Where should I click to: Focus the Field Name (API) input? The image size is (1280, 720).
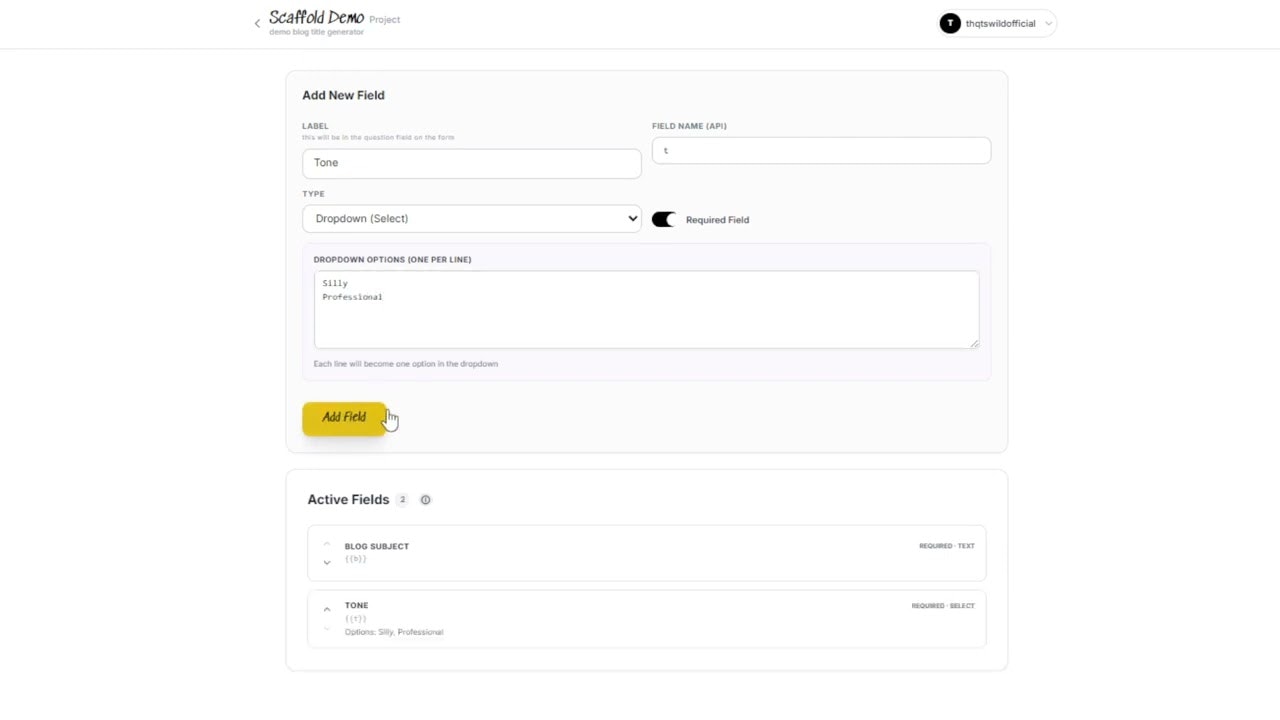pyautogui.click(x=821, y=151)
